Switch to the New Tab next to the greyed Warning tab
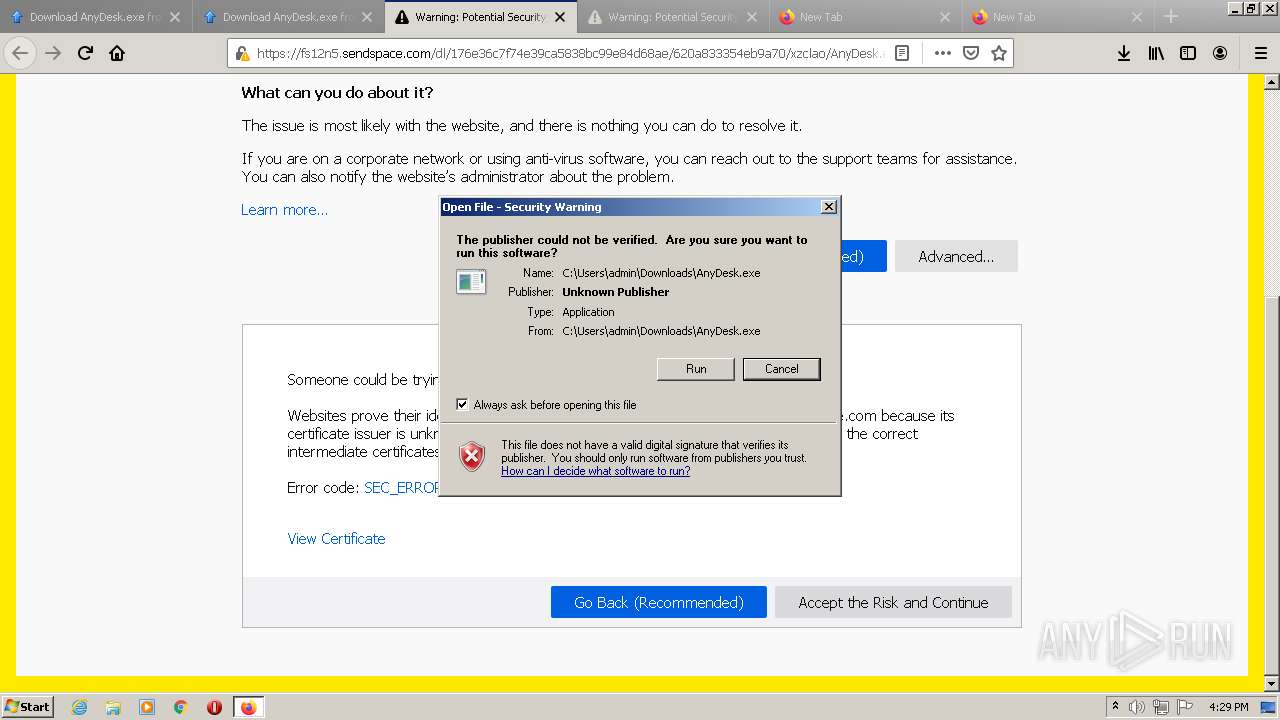 click(x=867, y=17)
